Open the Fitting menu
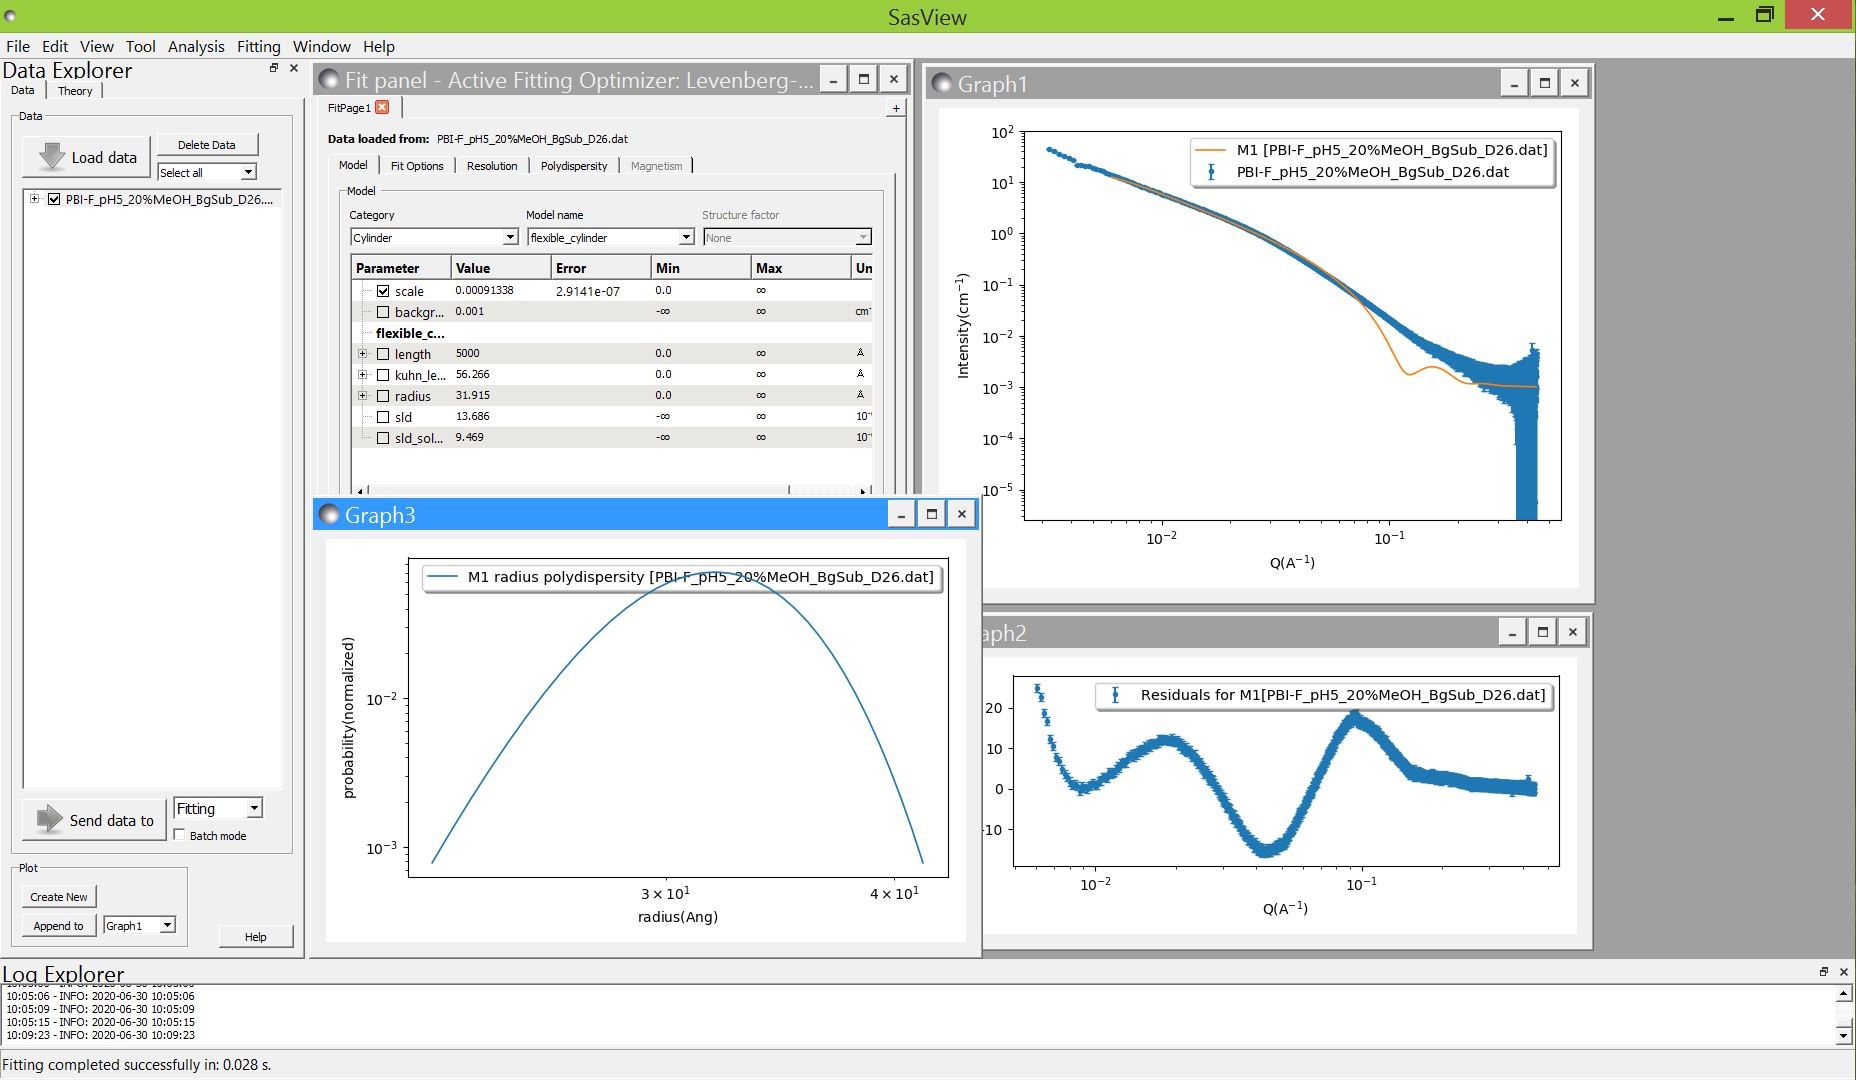 click(x=258, y=46)
